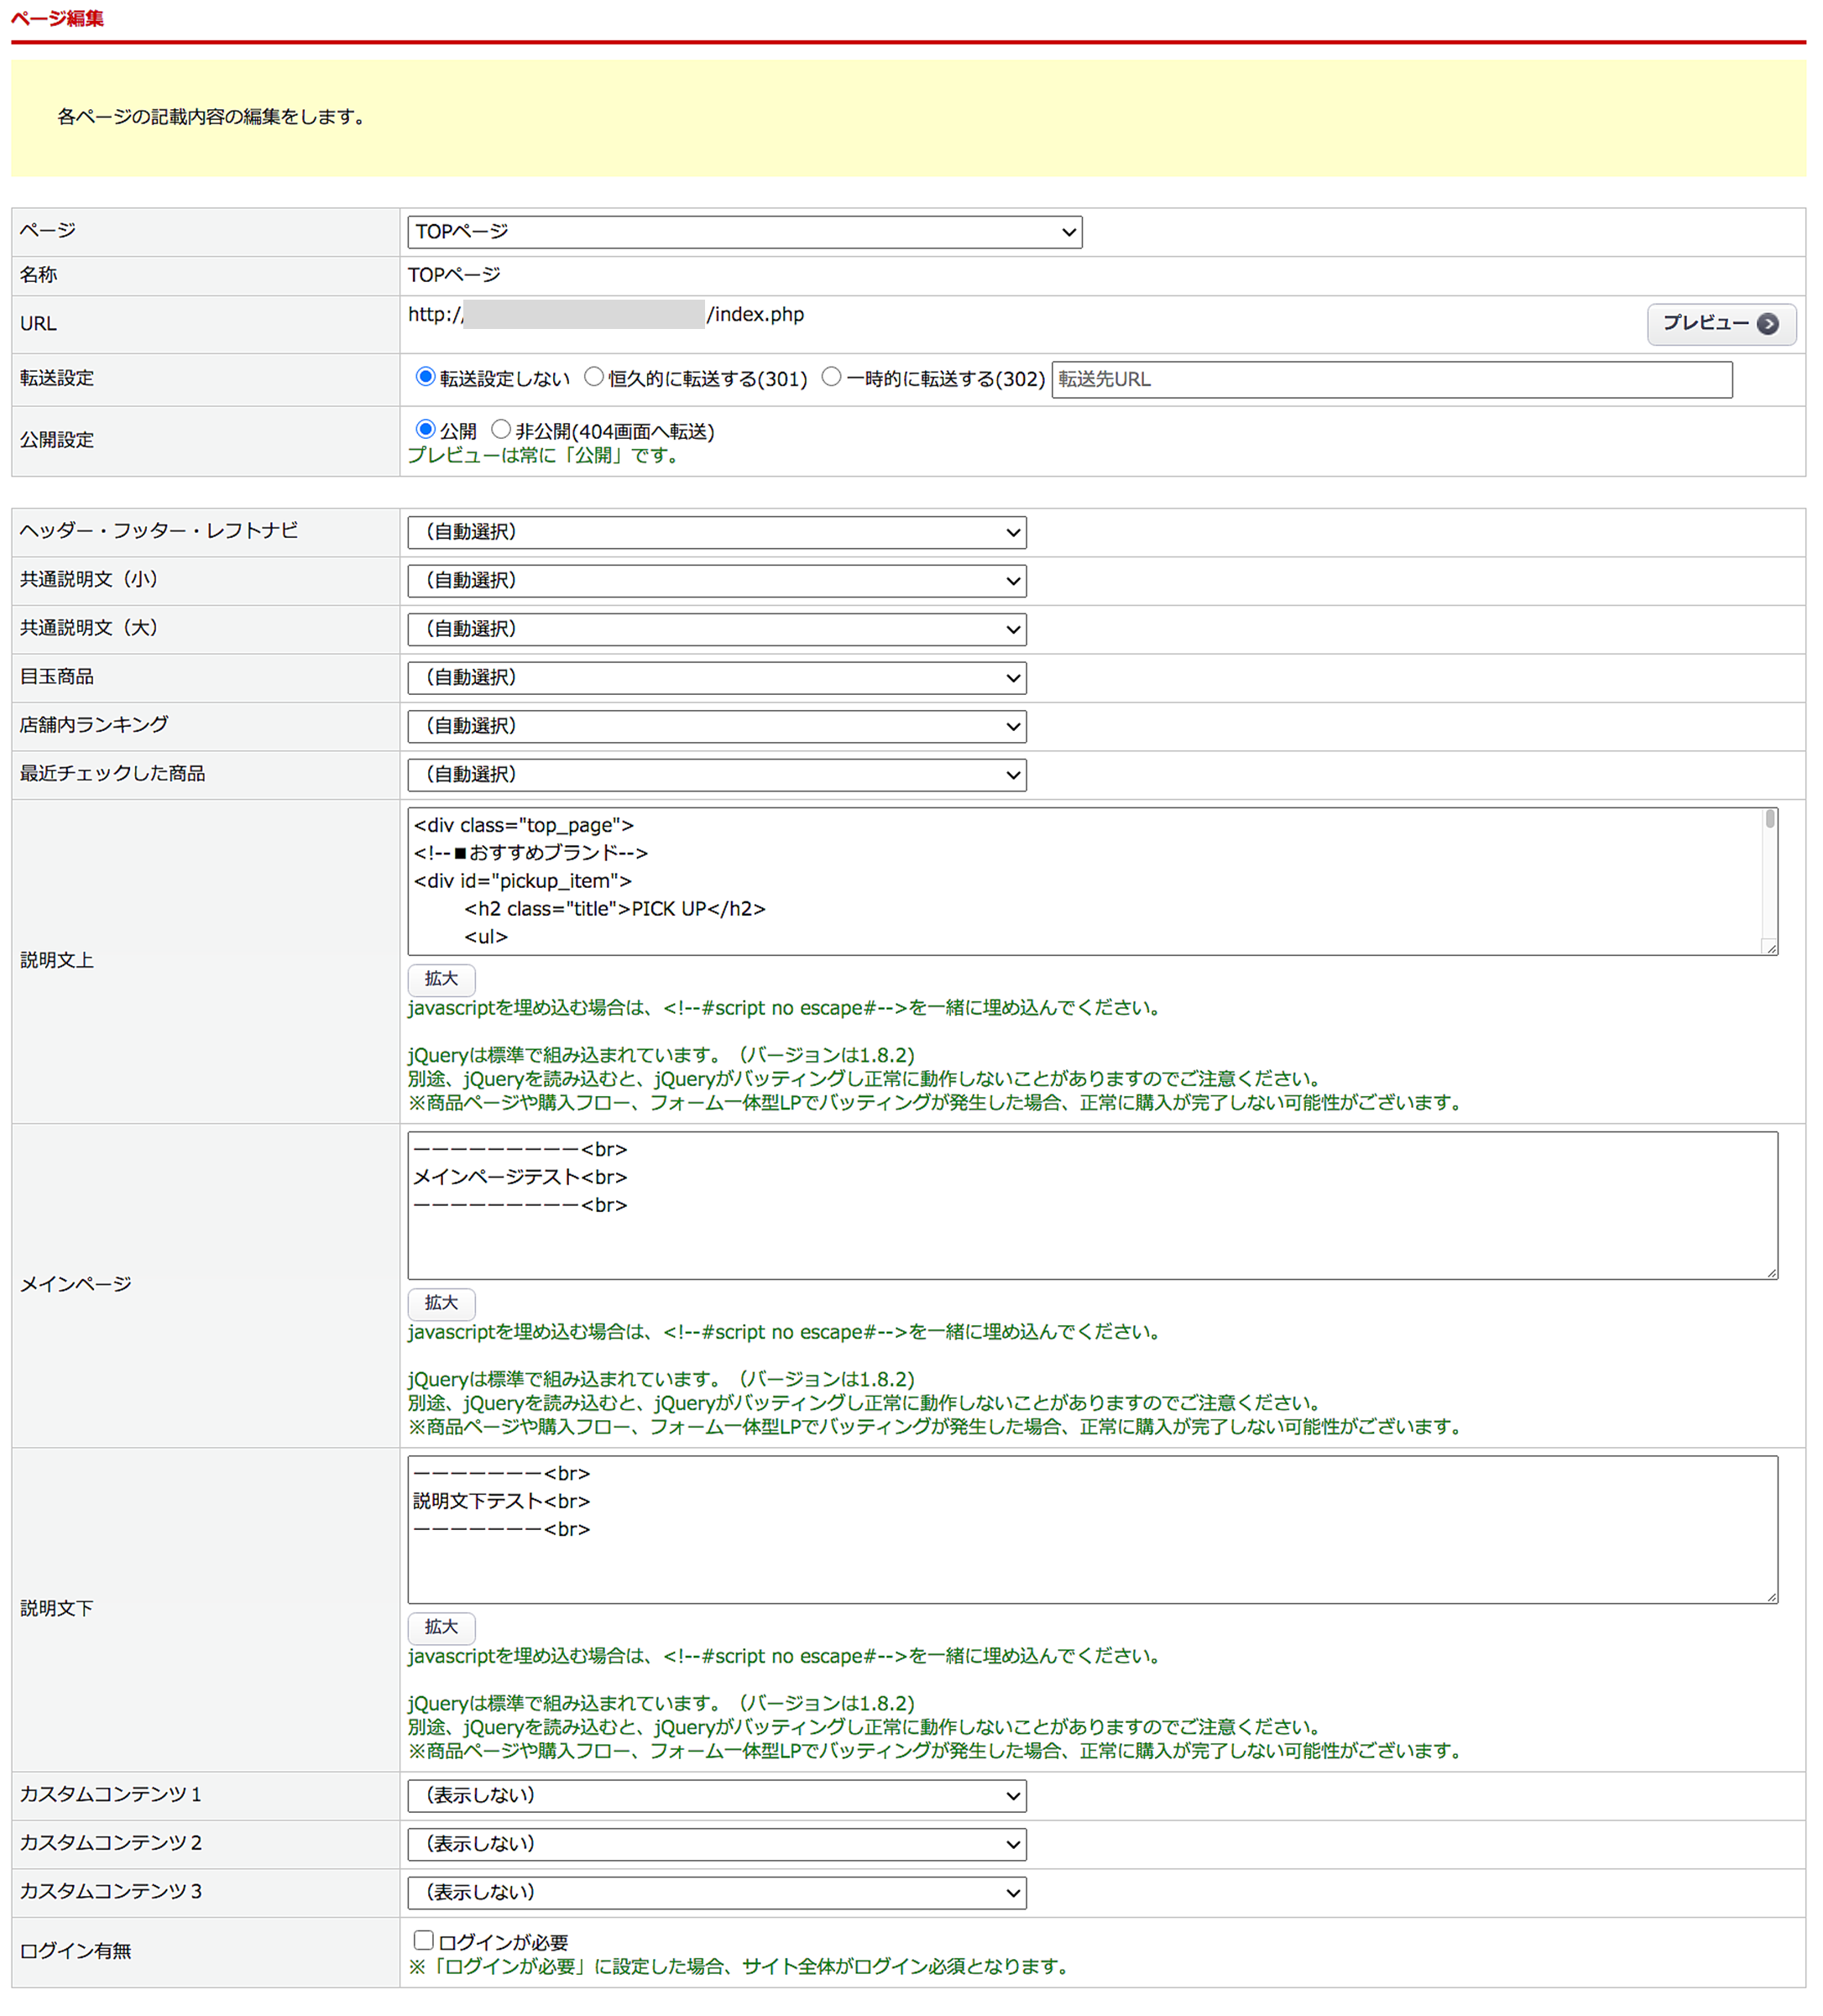This screenshot has width=1823, height=2016.
Task: Open the カスタムコンテンツ１ dropdown
Action: pos(716,1796)
